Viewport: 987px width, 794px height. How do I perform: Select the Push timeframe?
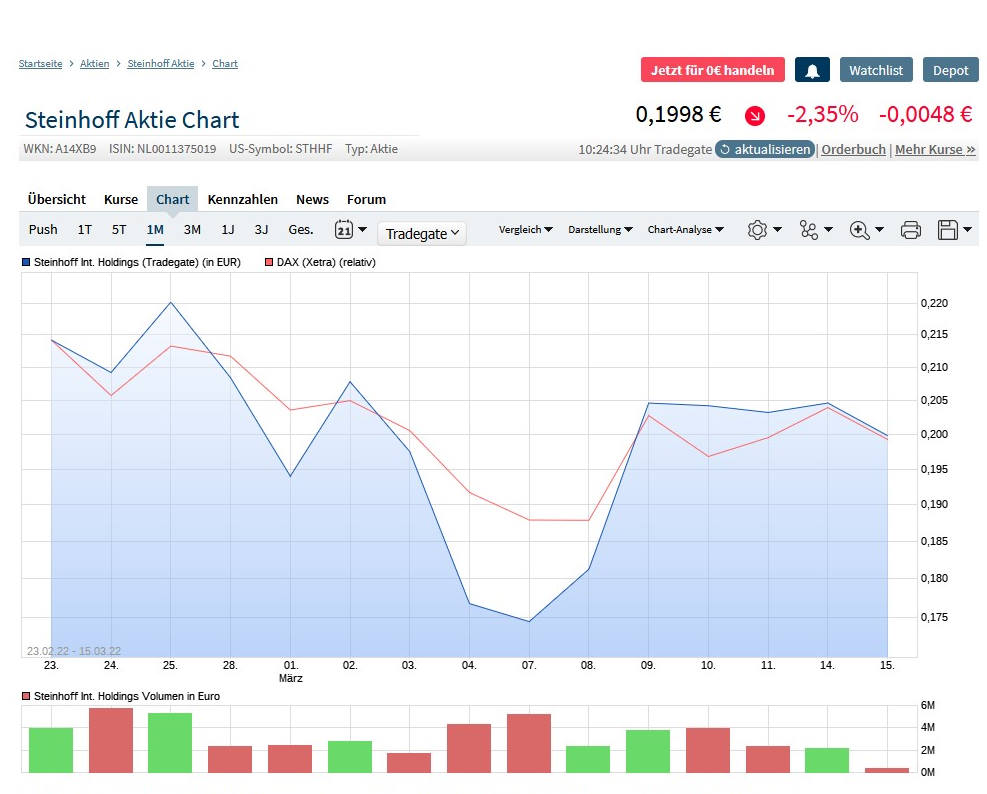click(x=43, y=229)
